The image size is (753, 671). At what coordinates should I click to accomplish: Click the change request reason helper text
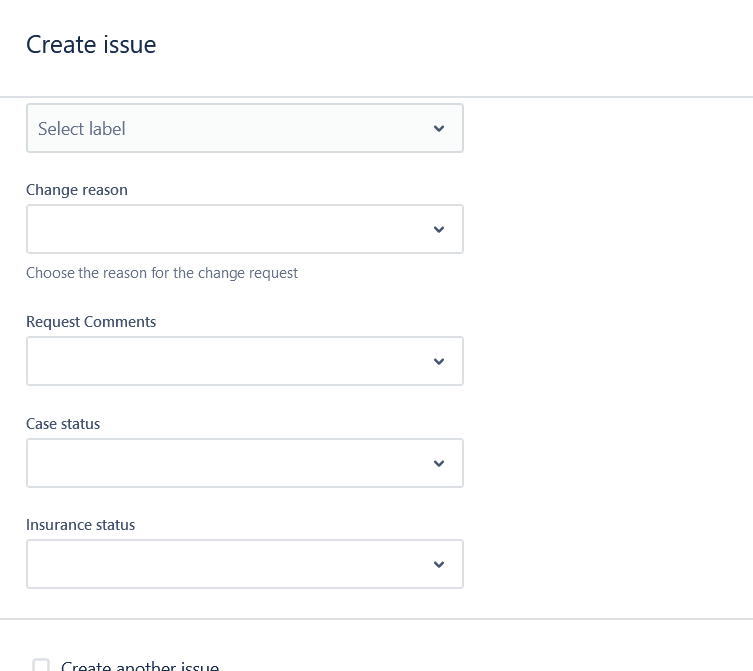pyautogui.click(x=162, y=273)
